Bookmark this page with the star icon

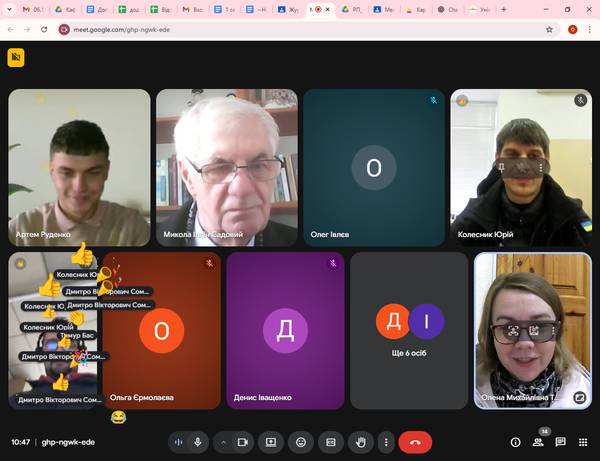(549, 29)
